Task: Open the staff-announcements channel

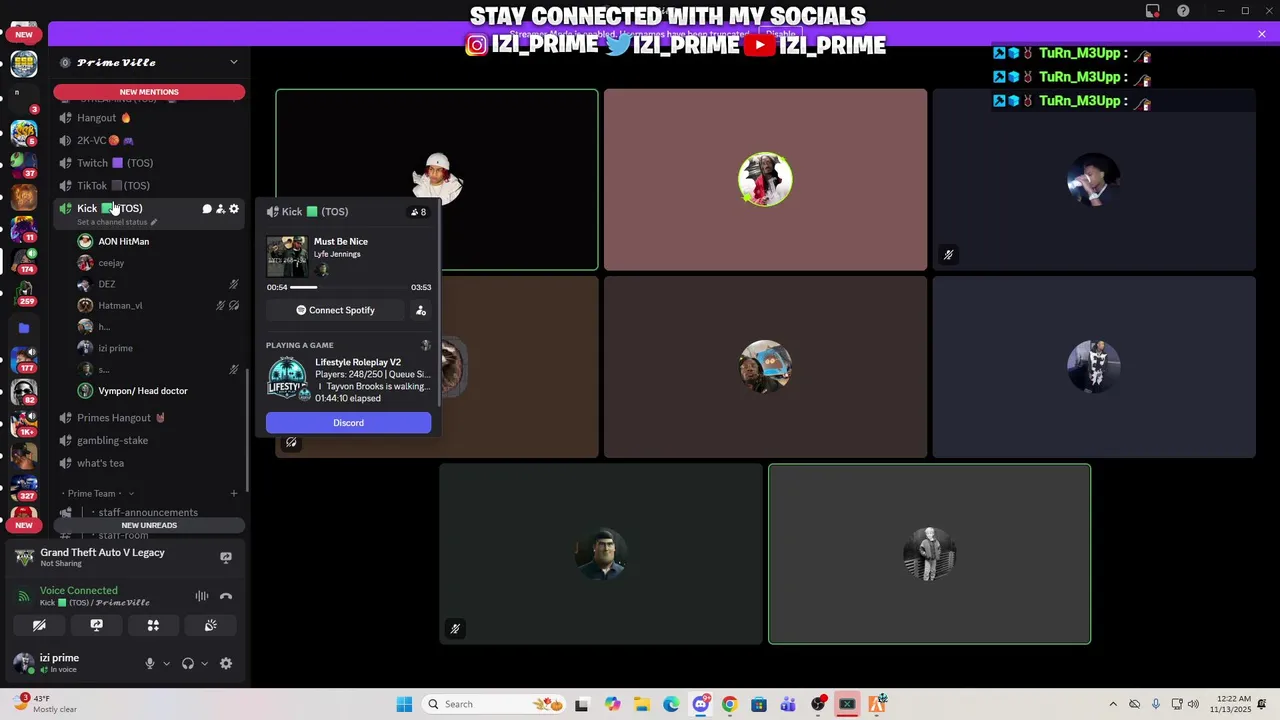Action: (x=148, y=513)
